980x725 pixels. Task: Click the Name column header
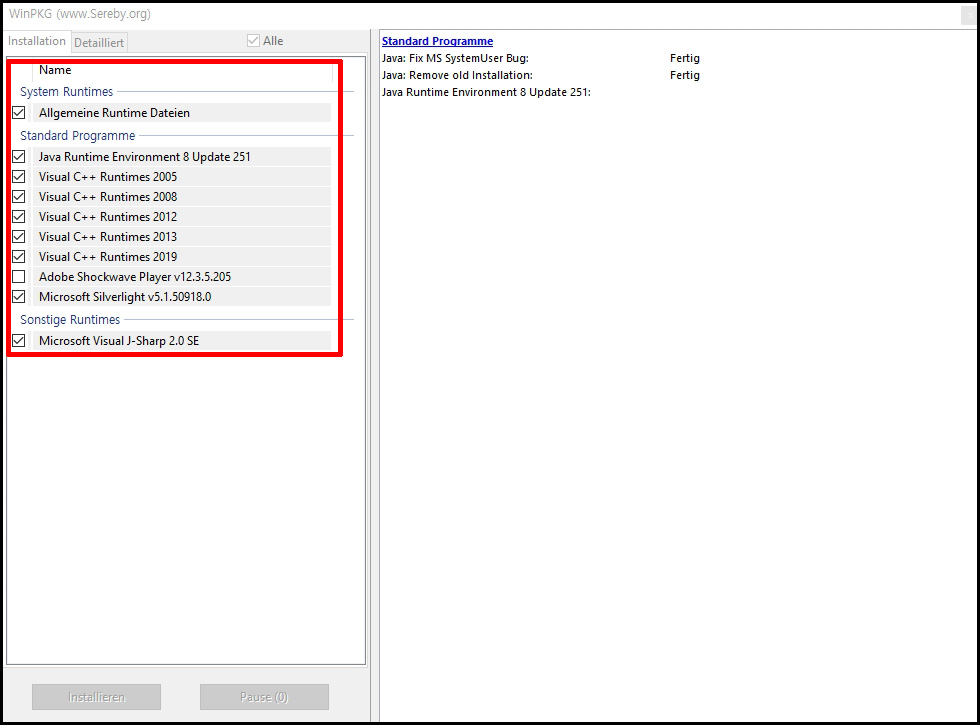coord(182,70)
